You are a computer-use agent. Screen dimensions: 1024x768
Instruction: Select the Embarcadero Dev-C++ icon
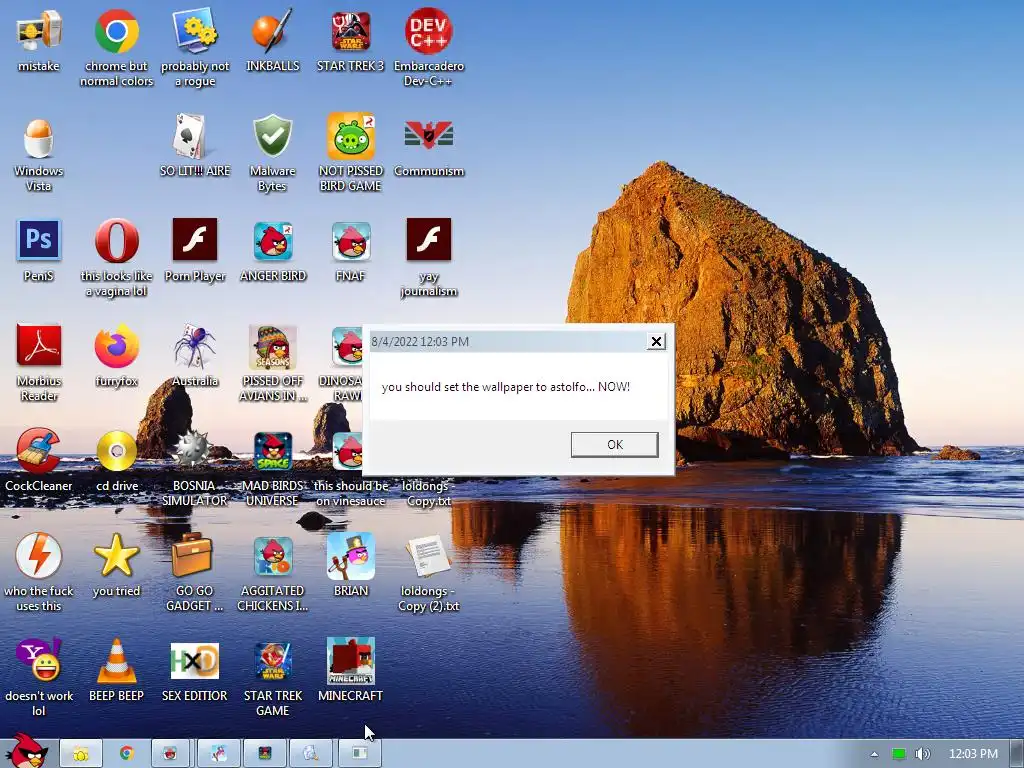click(x=428, y=47)
